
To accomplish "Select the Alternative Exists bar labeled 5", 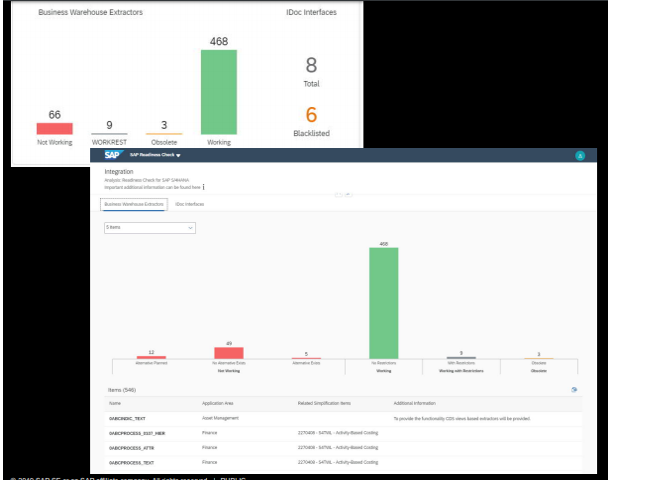I will click(x=306, y=358).
